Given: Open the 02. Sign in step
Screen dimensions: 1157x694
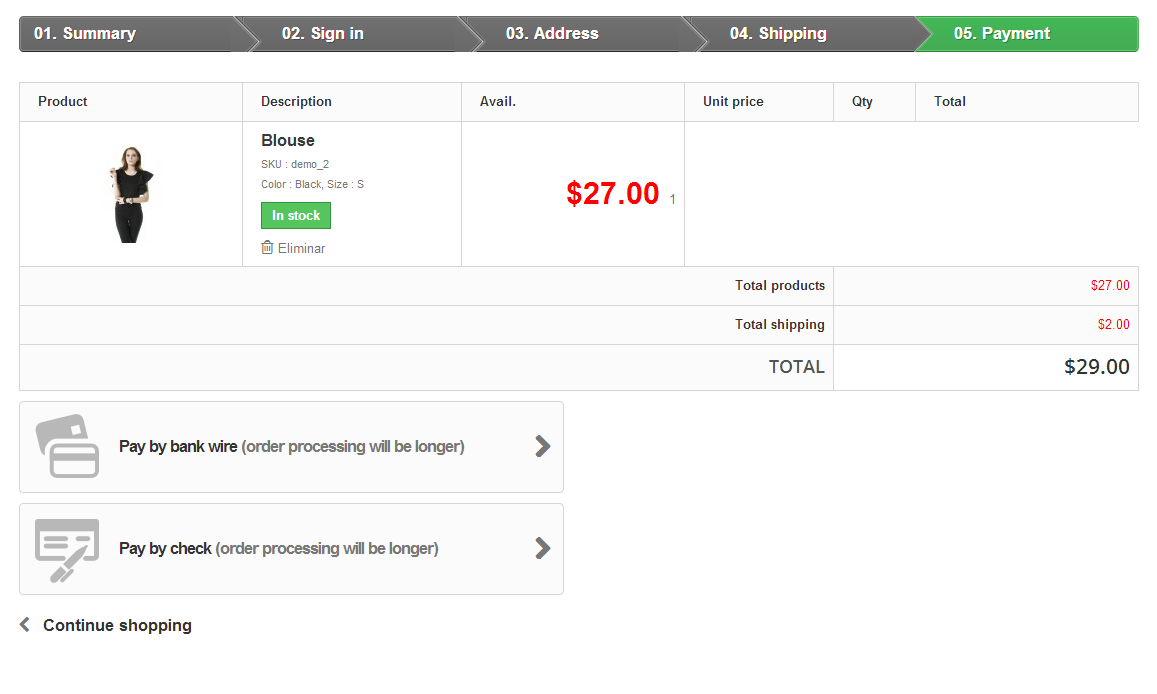Looking at the screenshot, I should [323, 34].
